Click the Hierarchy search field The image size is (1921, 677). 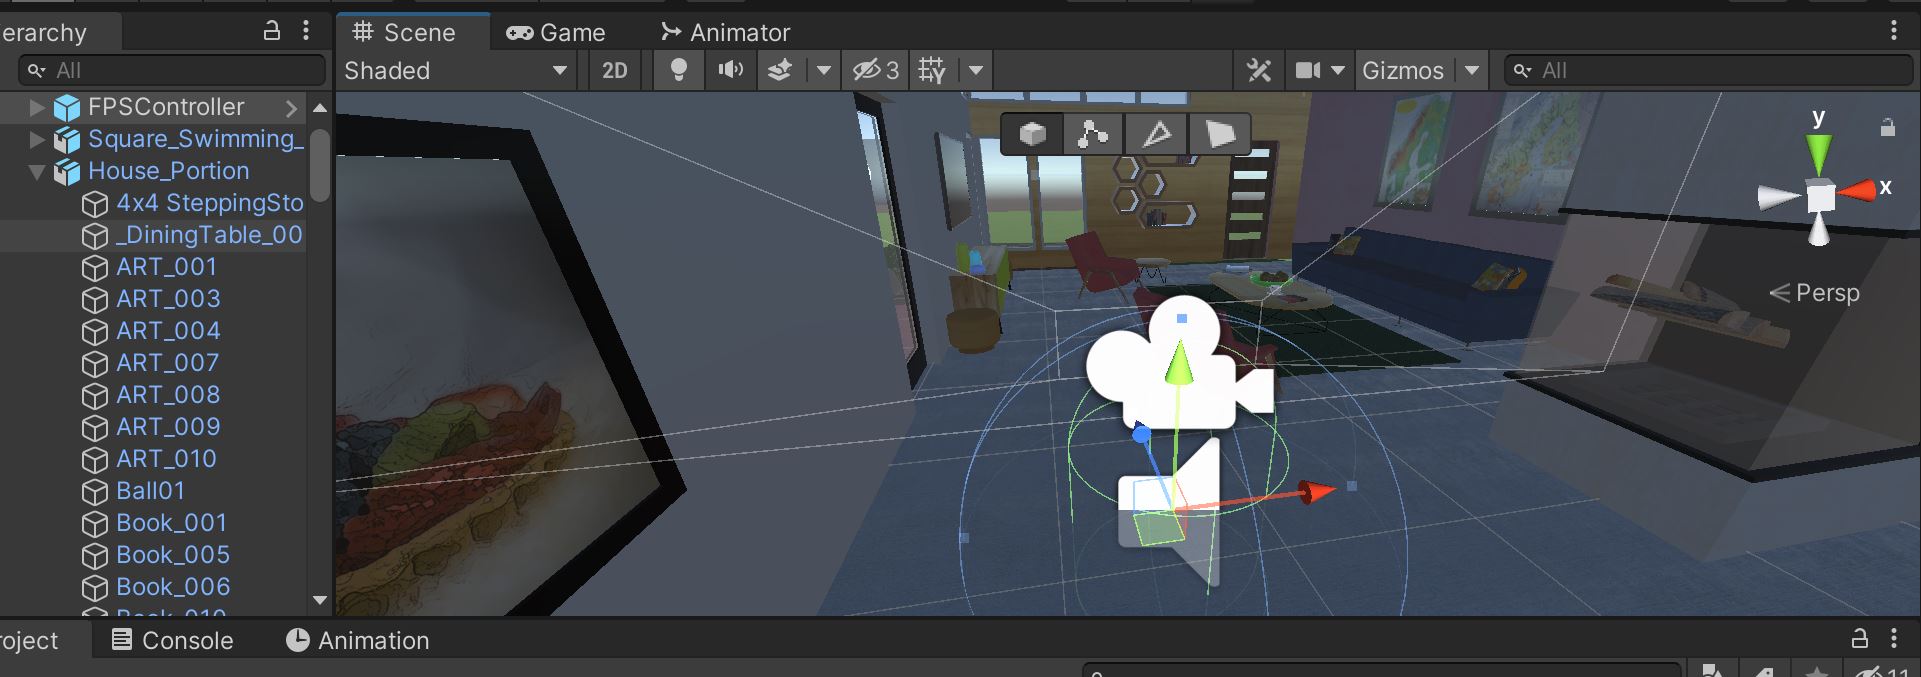coord(172,70)
